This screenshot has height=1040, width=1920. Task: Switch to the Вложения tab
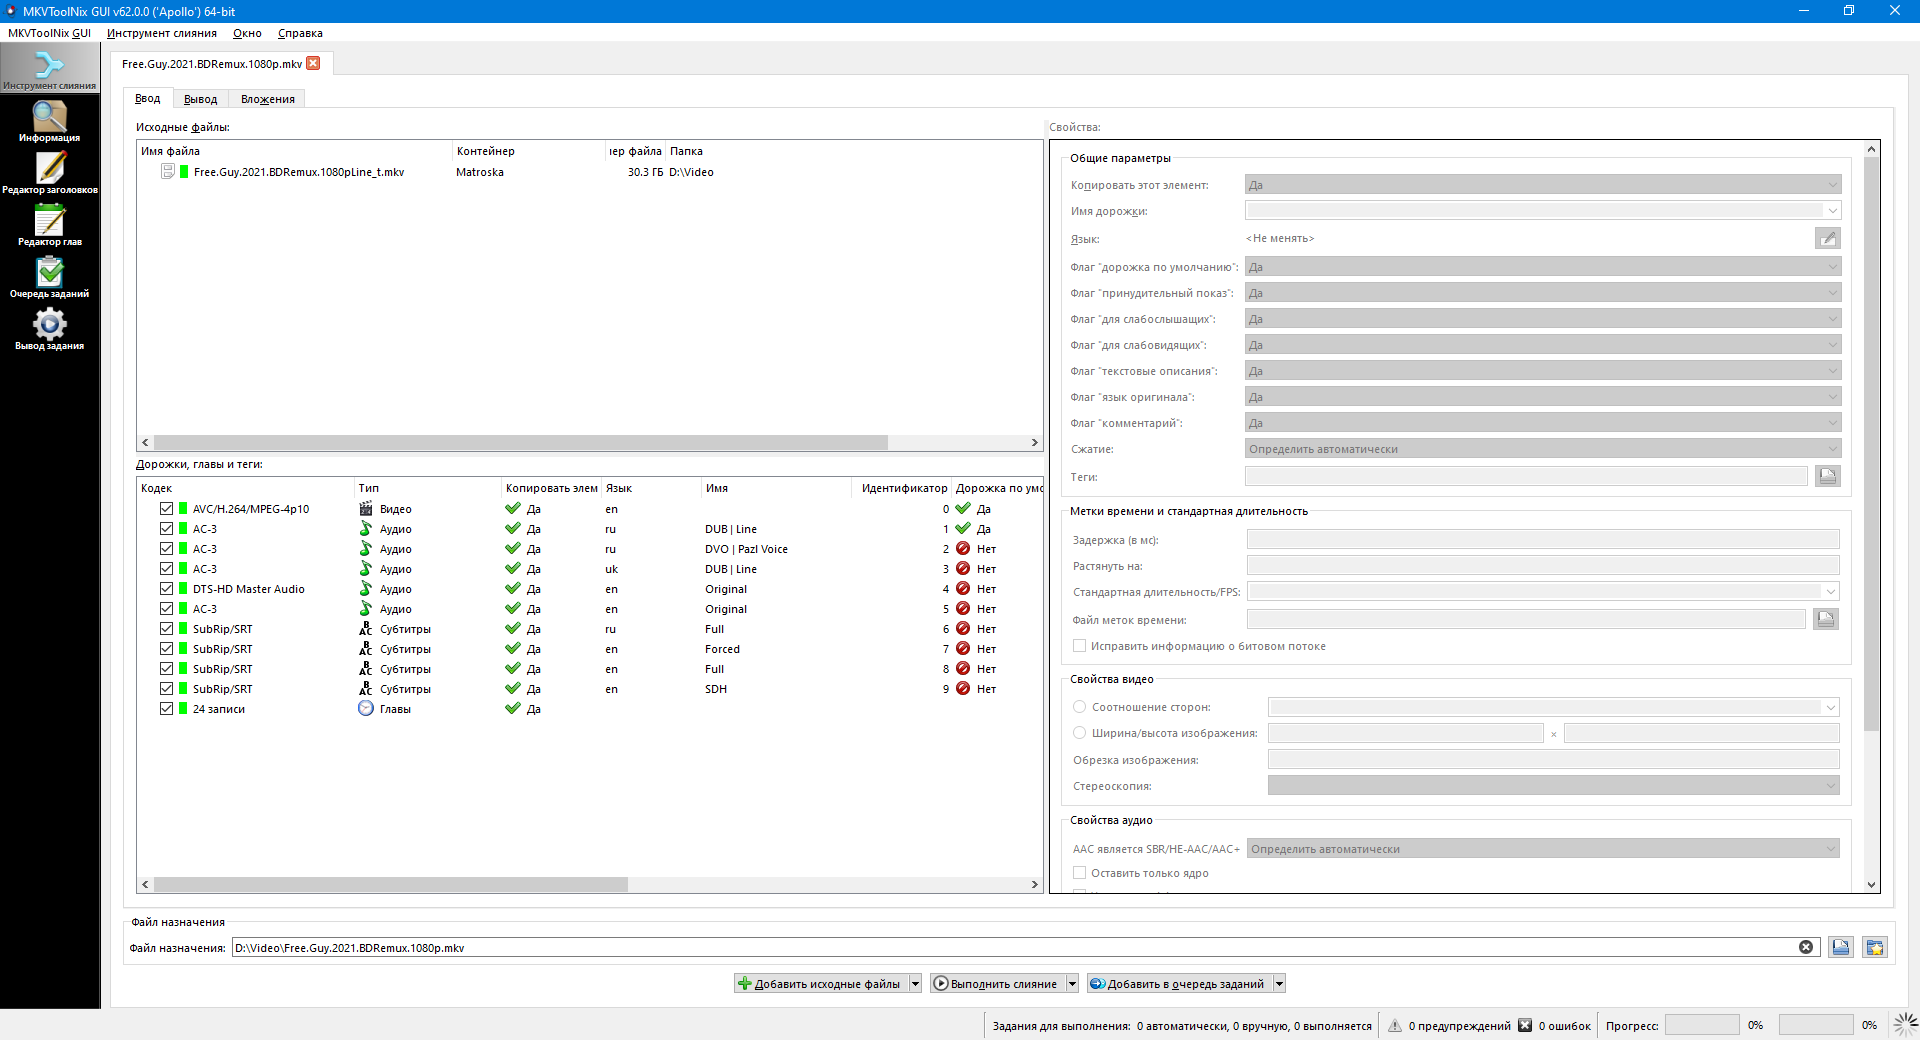click(x=268, y=99)
